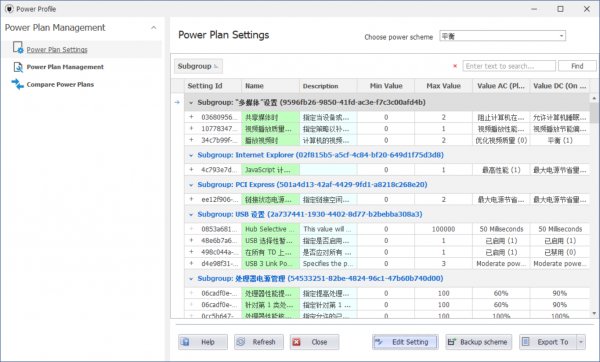The image size is (600, 362).
Task: Collapse the Power Plan Management sidebar section
Action: coord(153,28)
